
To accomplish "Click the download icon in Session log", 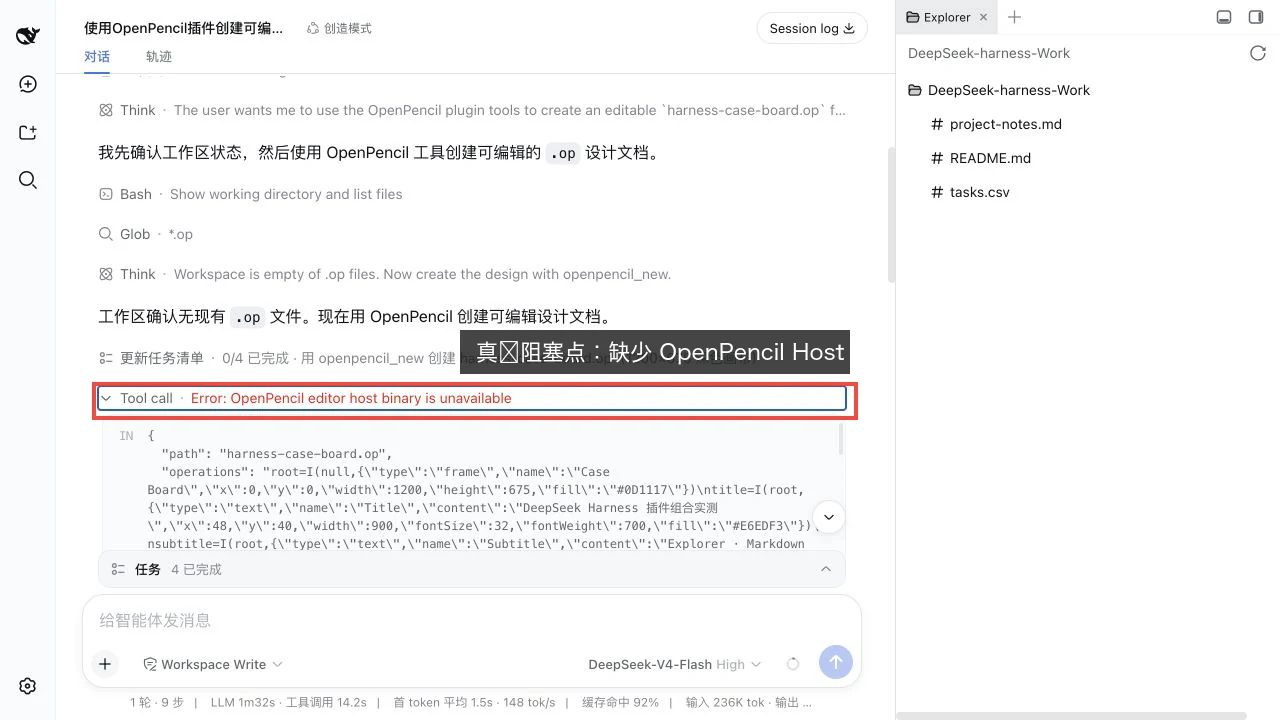I will click(849, 28).
